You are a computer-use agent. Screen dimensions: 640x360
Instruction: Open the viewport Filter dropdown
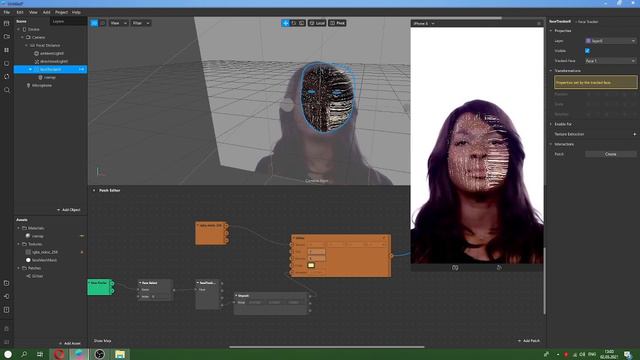[x=141, y=23]
